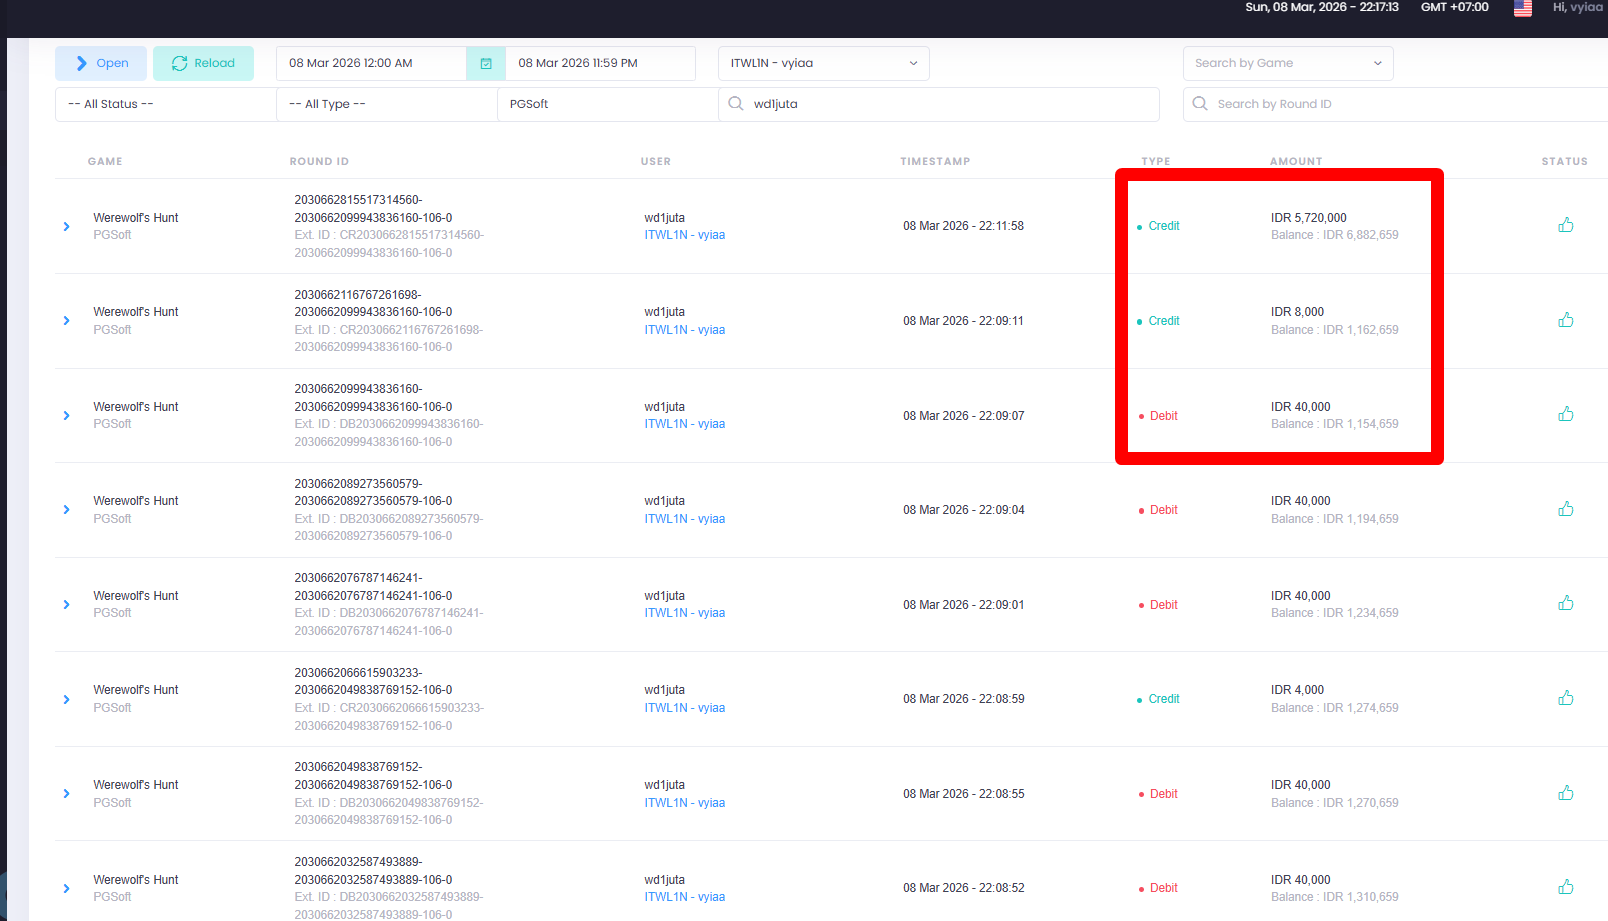Click the TIMESTAMP column header

935,161
